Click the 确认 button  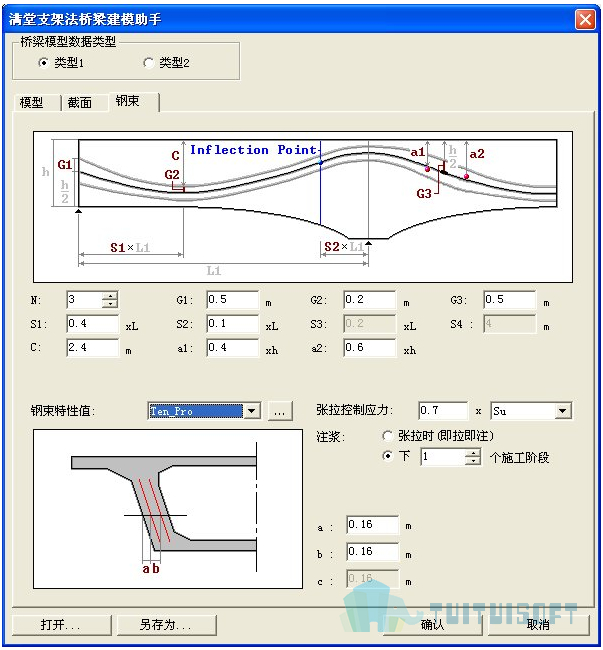pyautogui.click(x=432, y=624)
